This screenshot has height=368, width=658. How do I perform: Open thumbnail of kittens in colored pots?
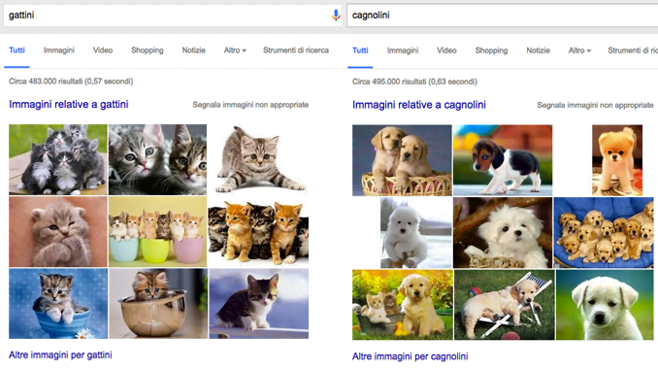[158, 232]
